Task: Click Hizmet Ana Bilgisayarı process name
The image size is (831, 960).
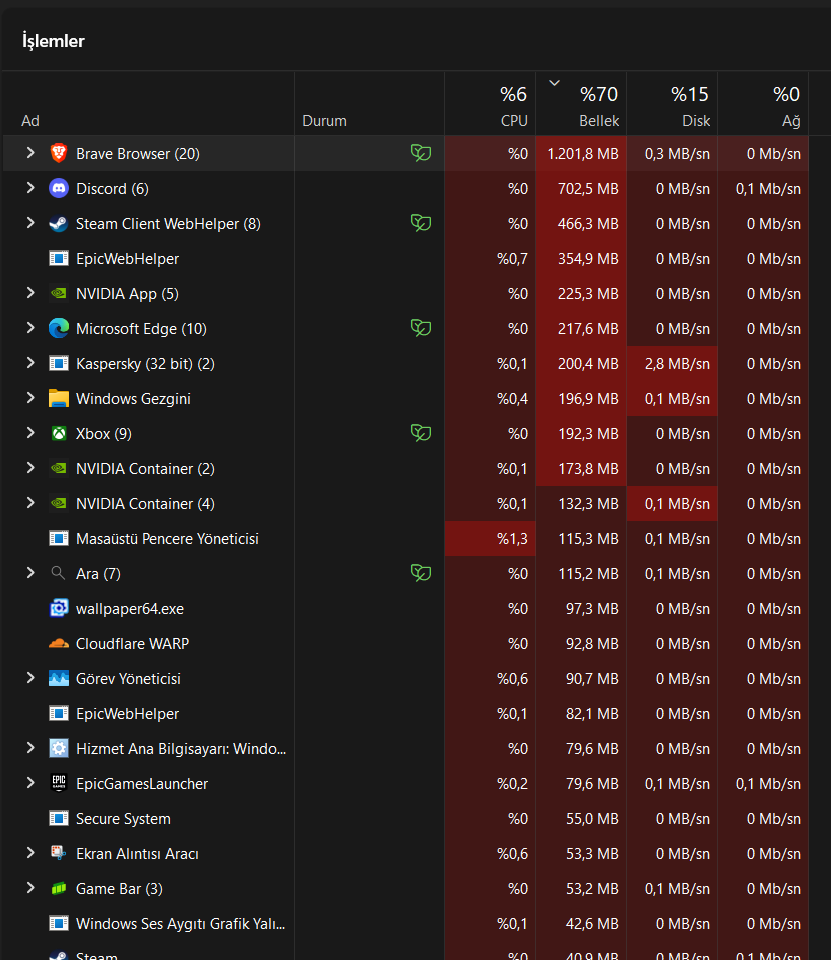Action: [x=181, y=749]
